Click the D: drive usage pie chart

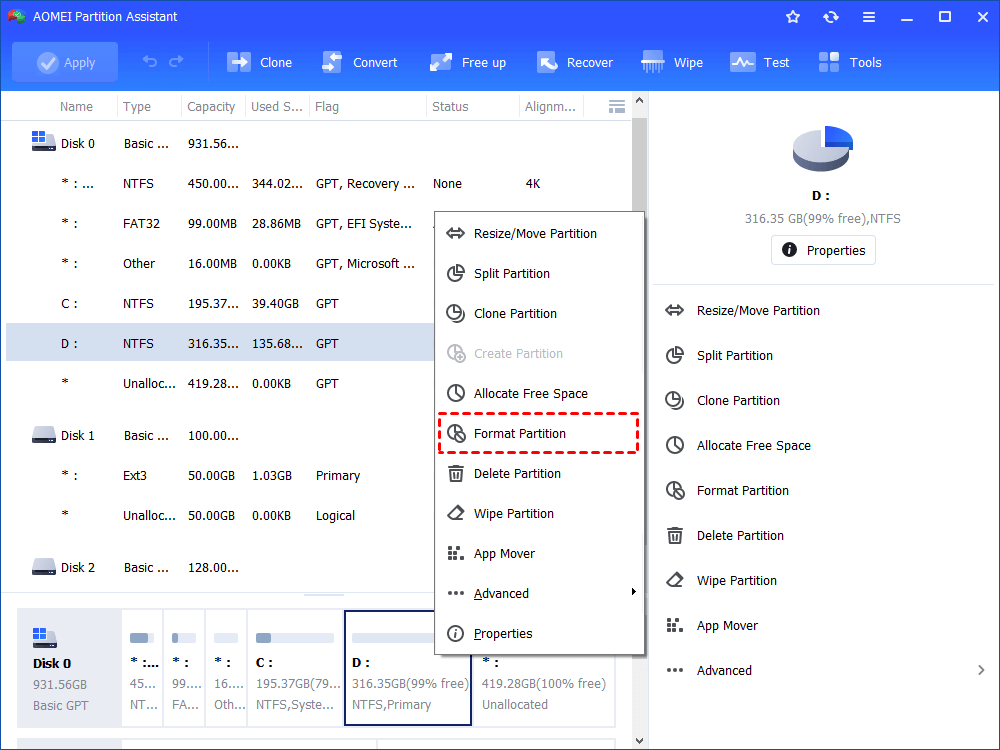pyautogui.click(x=822, y=148)
